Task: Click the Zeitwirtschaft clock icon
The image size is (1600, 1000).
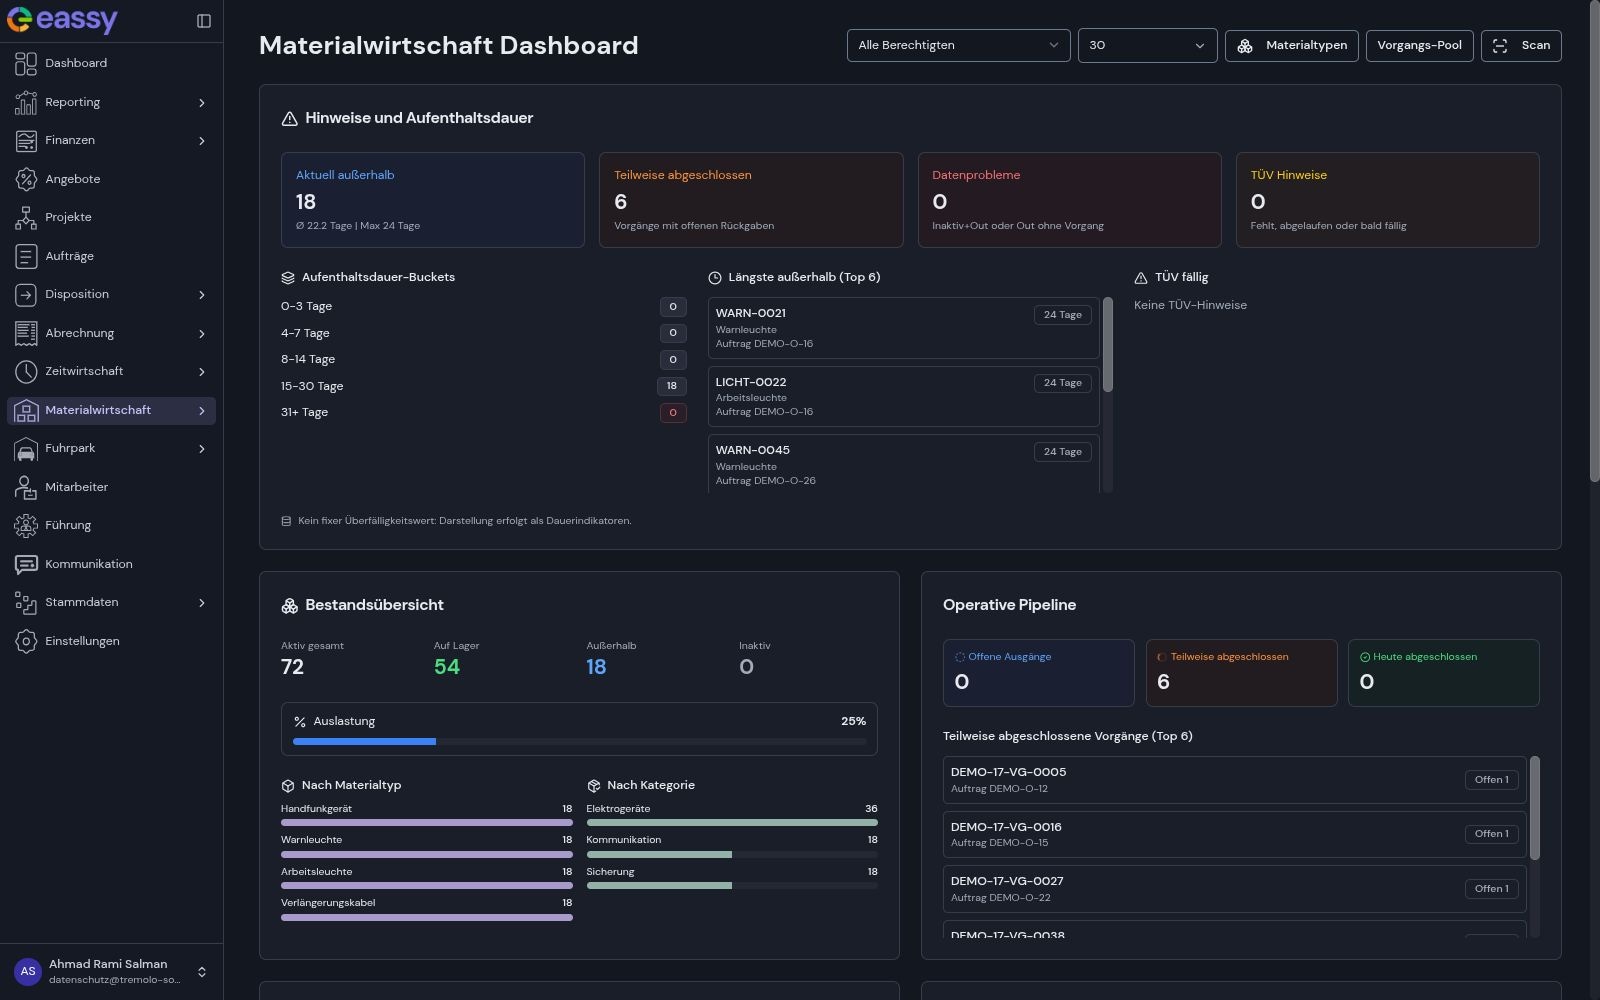Action: [26, 372]
